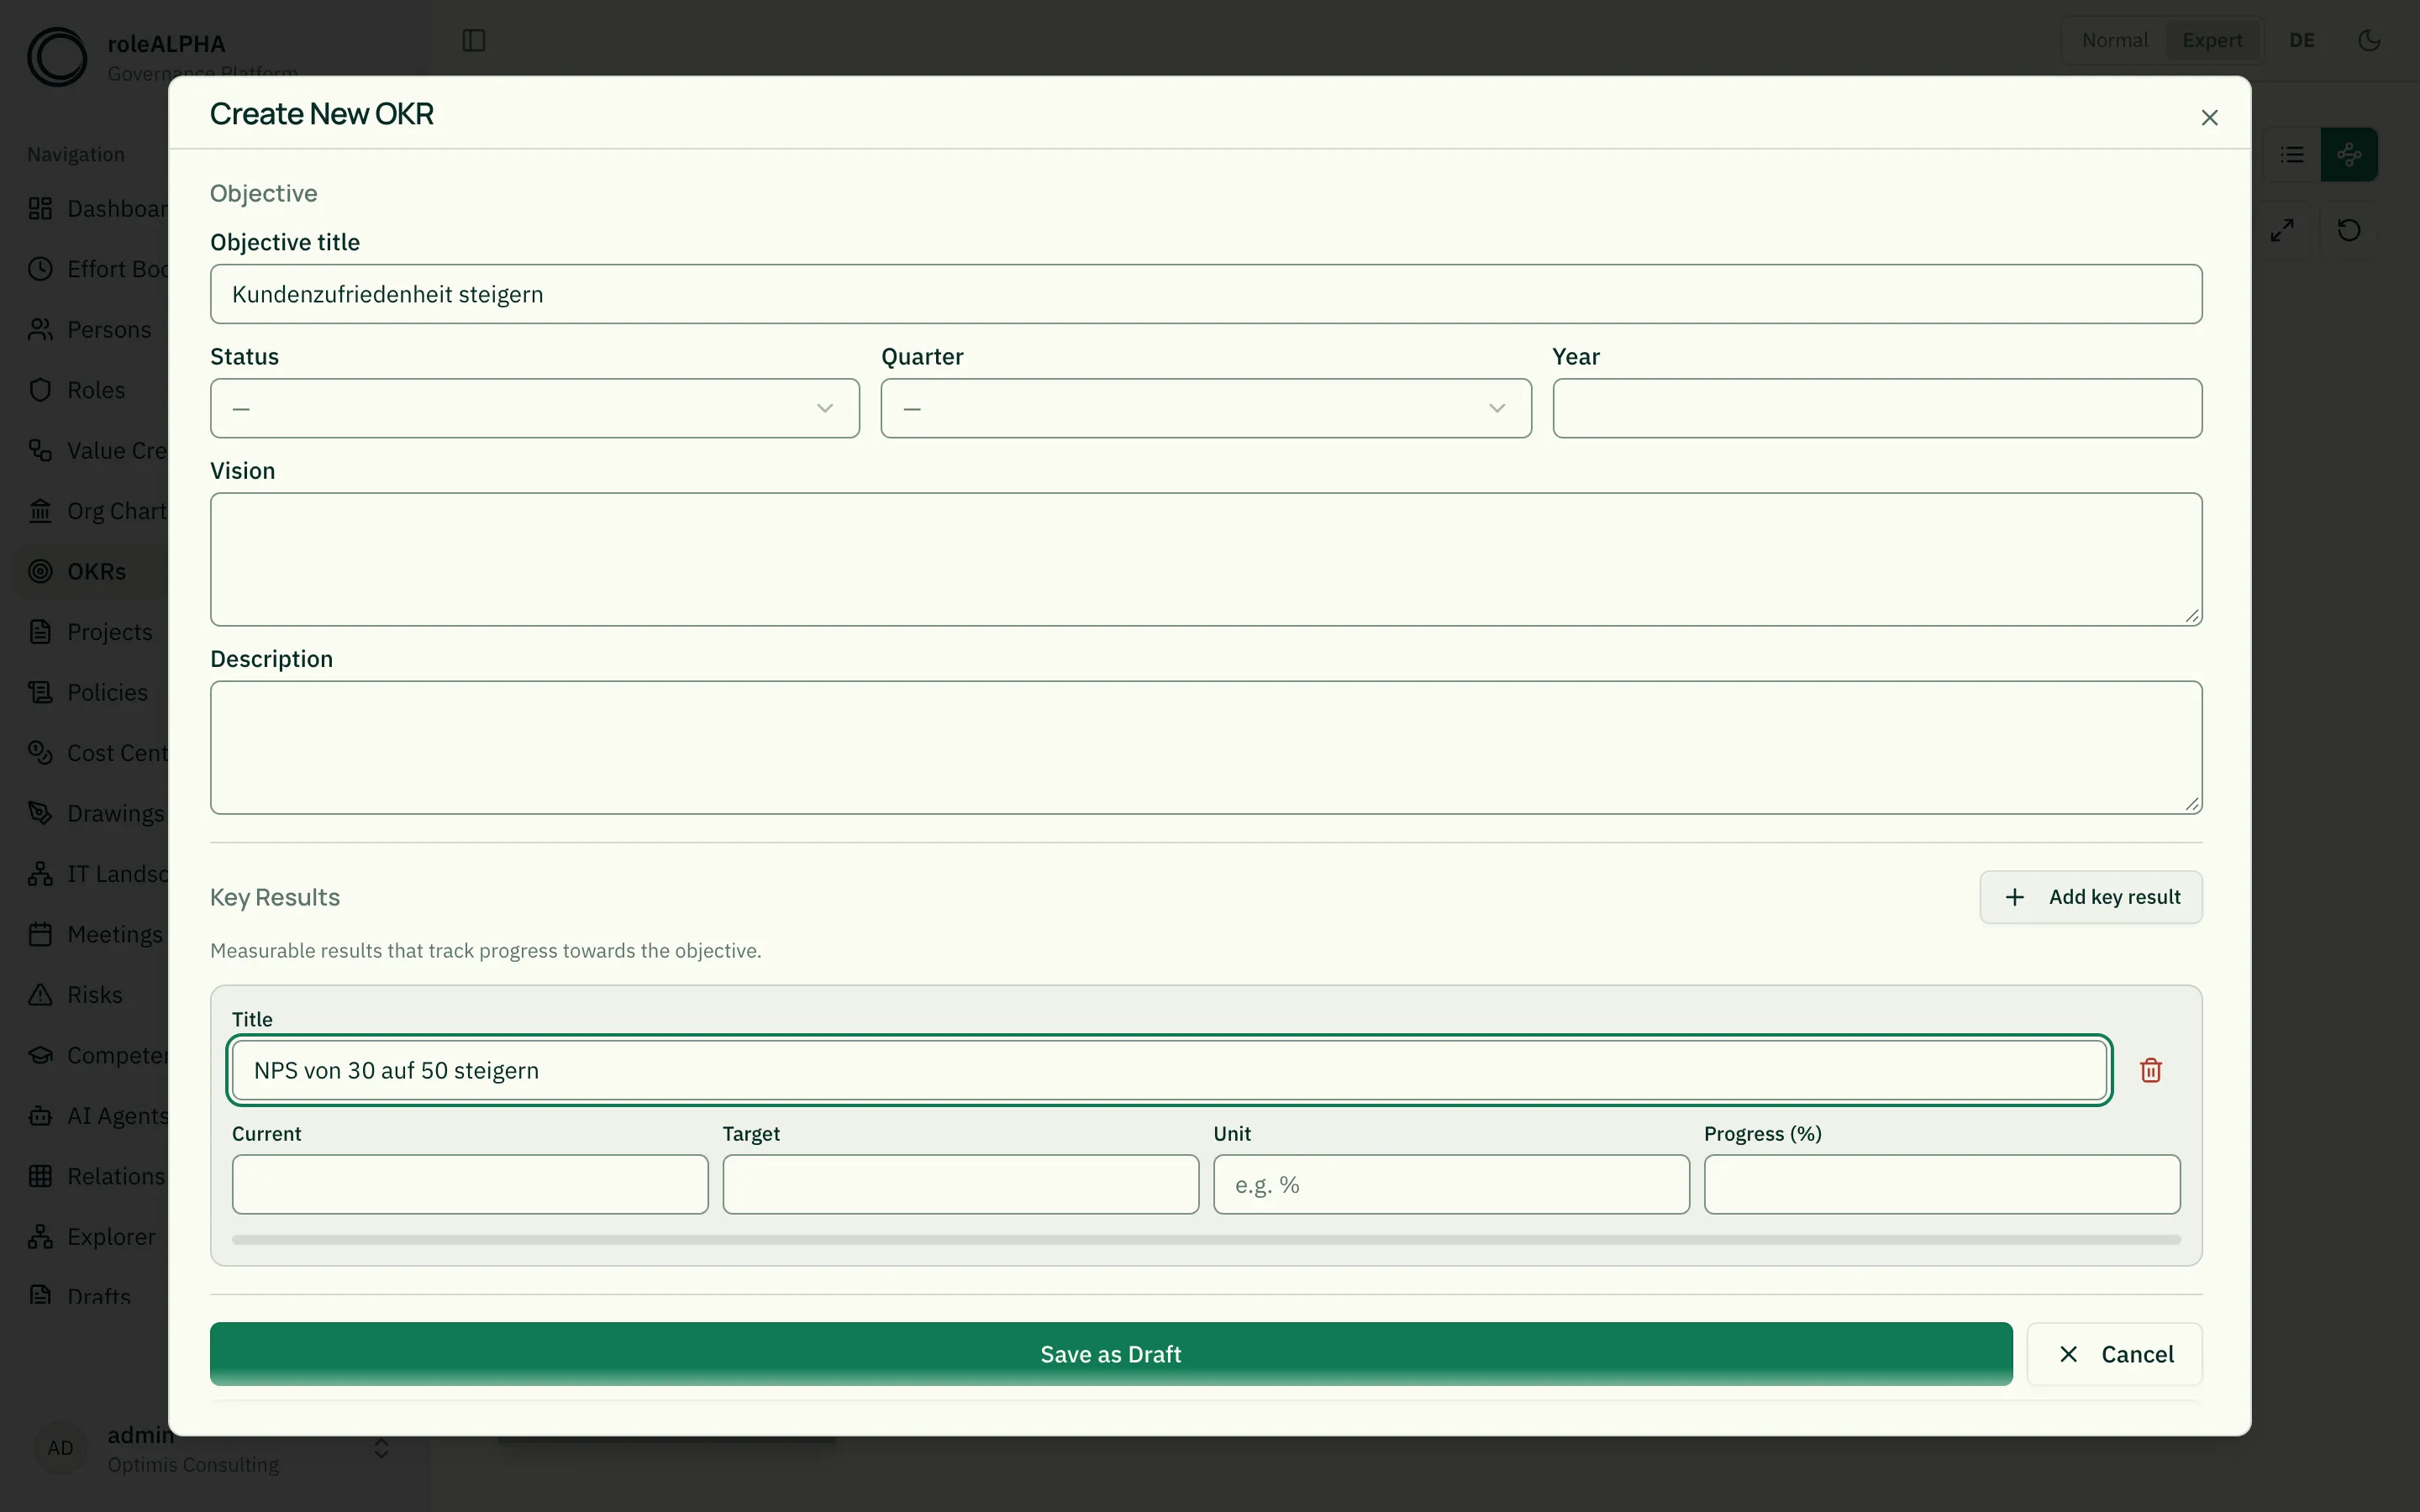Open Value Creation sidebar icon
The width and height of the screenshot is (2420, 1512).
[40, 450]
